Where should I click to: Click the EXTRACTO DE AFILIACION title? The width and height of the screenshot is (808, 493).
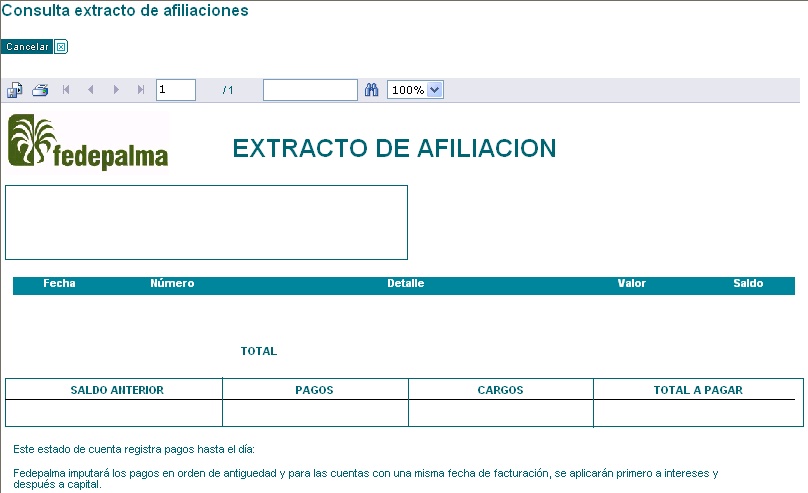394,148
